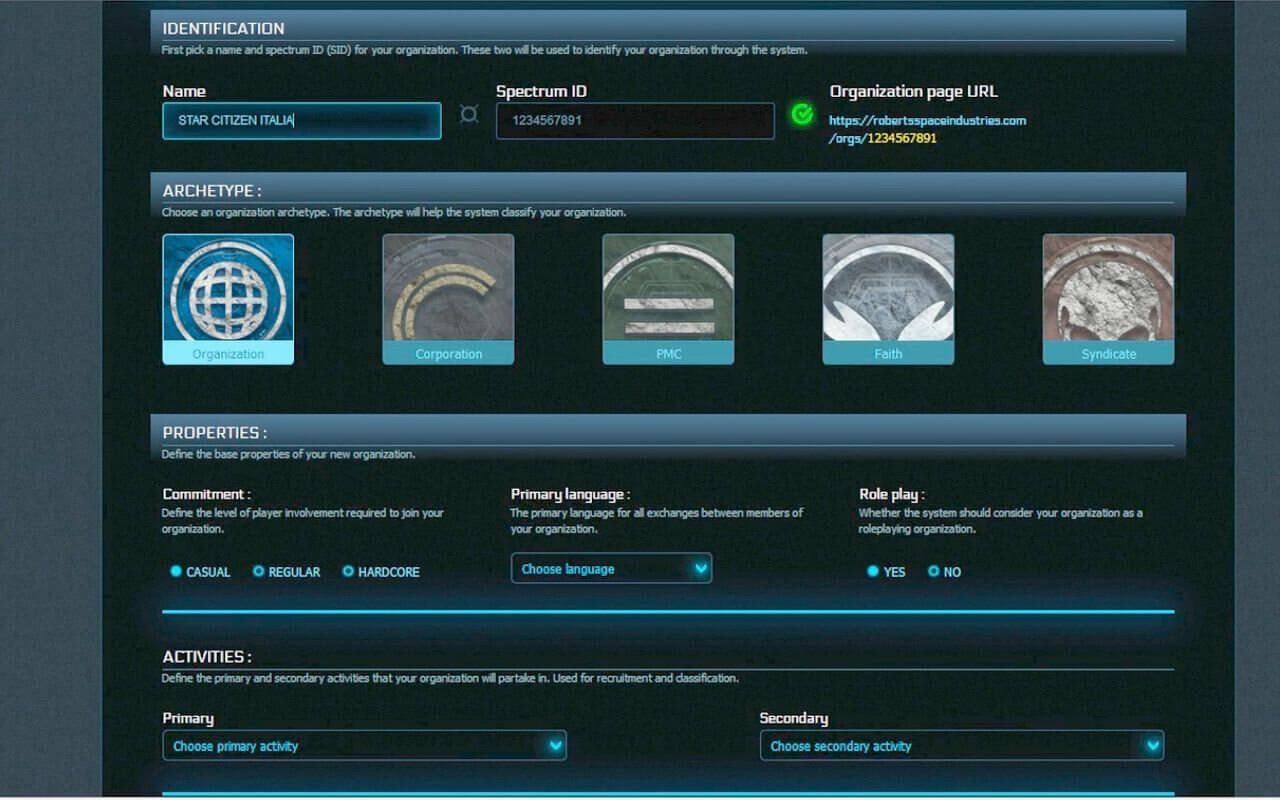The width and height of the screenshot is (1280, 800).
Task: Choose the Syndicate archetype skull icon
Action: click(x=1108, y=288)
